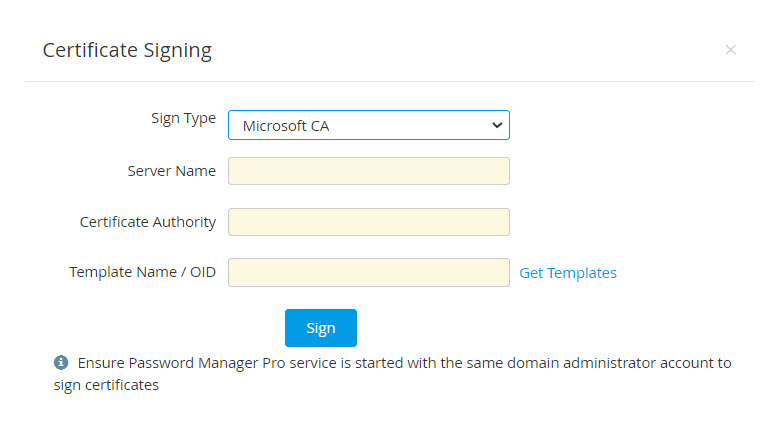
Task: Click the Server Name label
Action: pos(171,171)
